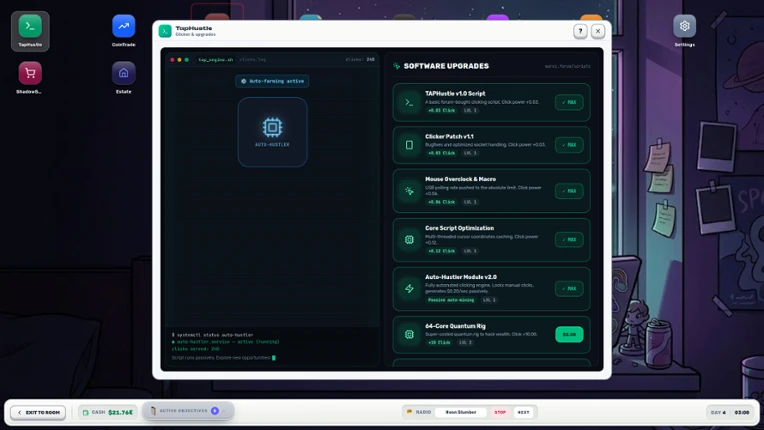Click the green dot in terminal header
Screen dimensions: 764x430
[x=187, y=59]
